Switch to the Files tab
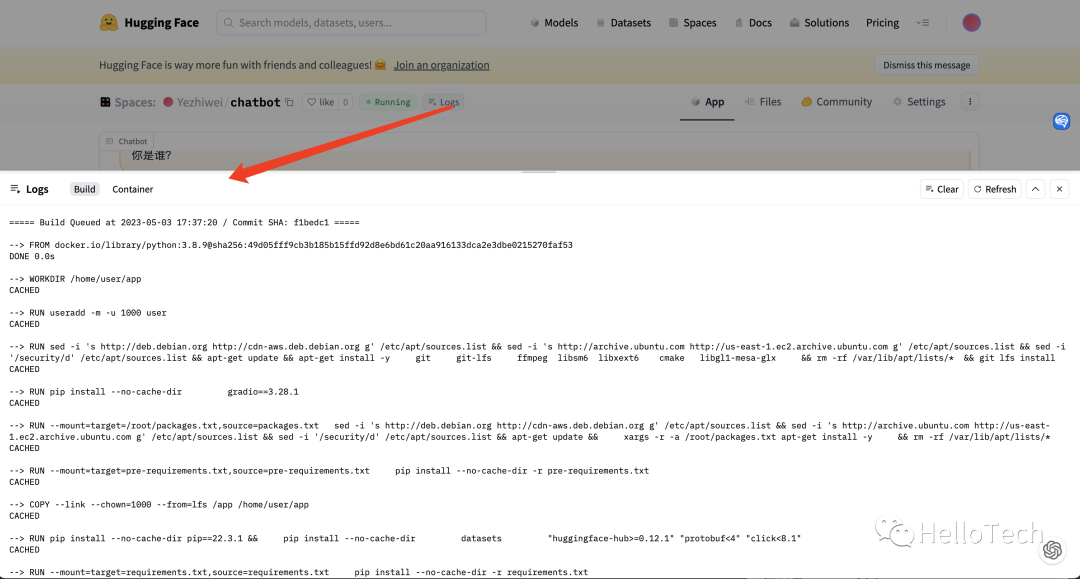The height and width of the screenshot is (579, 1080). click(x=762, y=102)
